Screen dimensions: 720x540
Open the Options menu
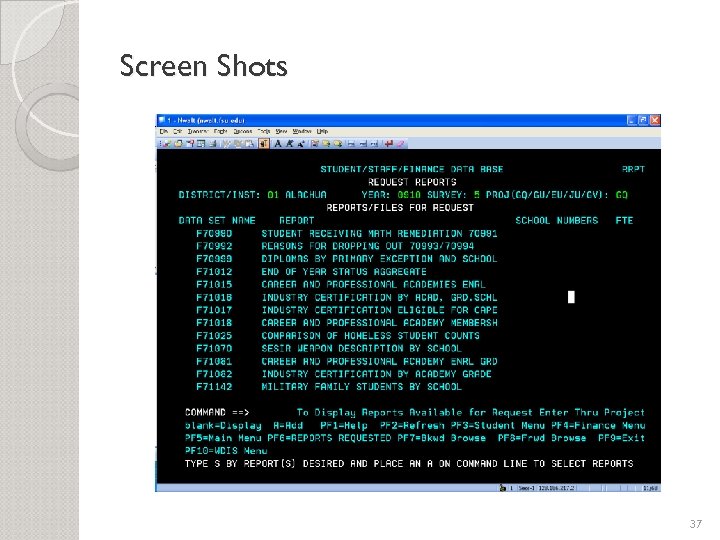pos(243,131)
